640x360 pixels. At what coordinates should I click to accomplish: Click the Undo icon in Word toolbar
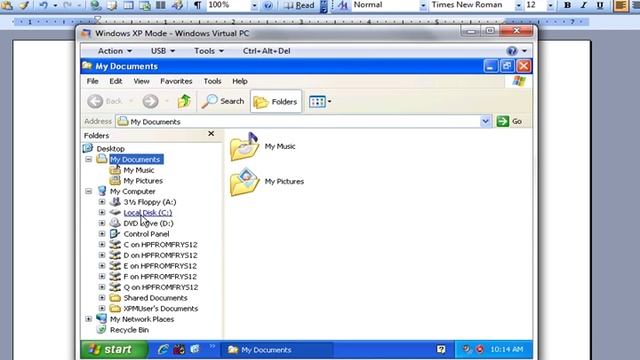pos(43,5)
